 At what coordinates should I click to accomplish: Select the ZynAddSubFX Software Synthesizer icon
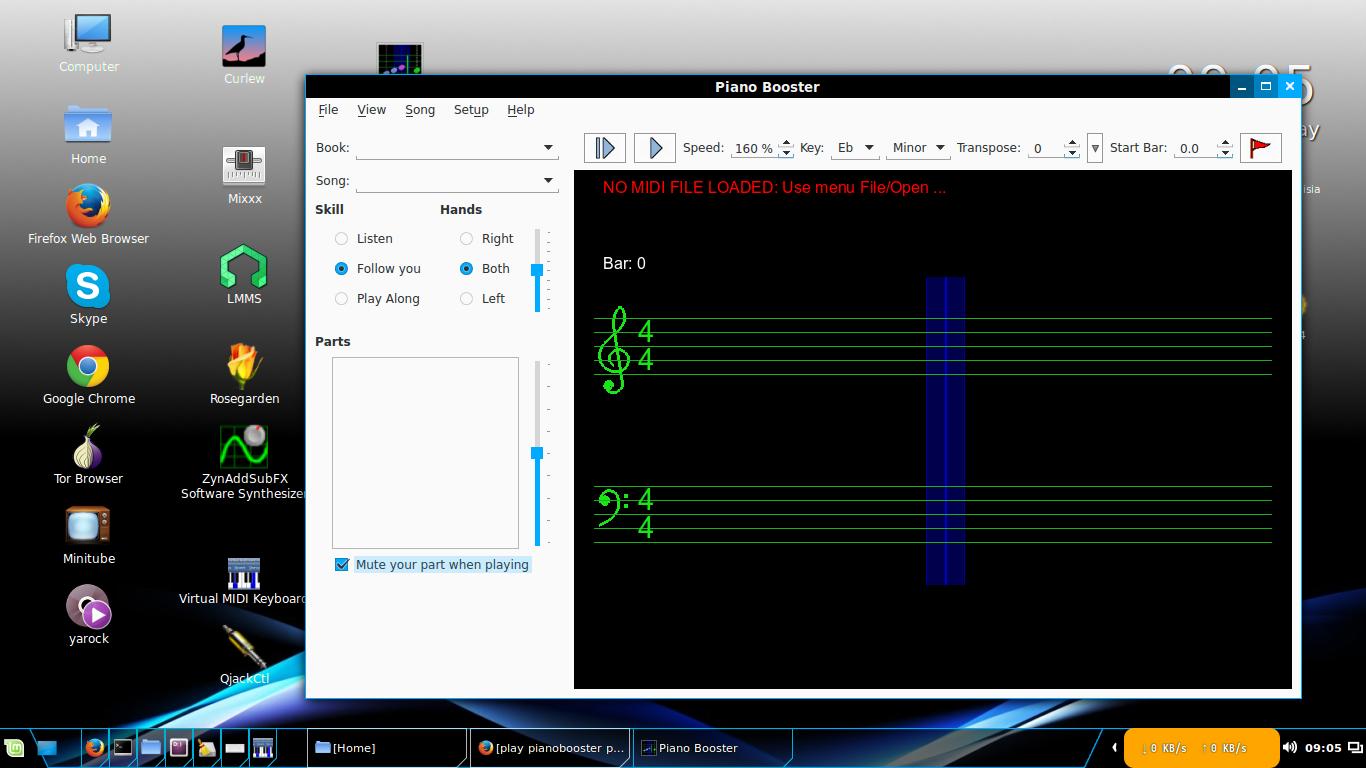pyautogui.click(x=244, y=460)
